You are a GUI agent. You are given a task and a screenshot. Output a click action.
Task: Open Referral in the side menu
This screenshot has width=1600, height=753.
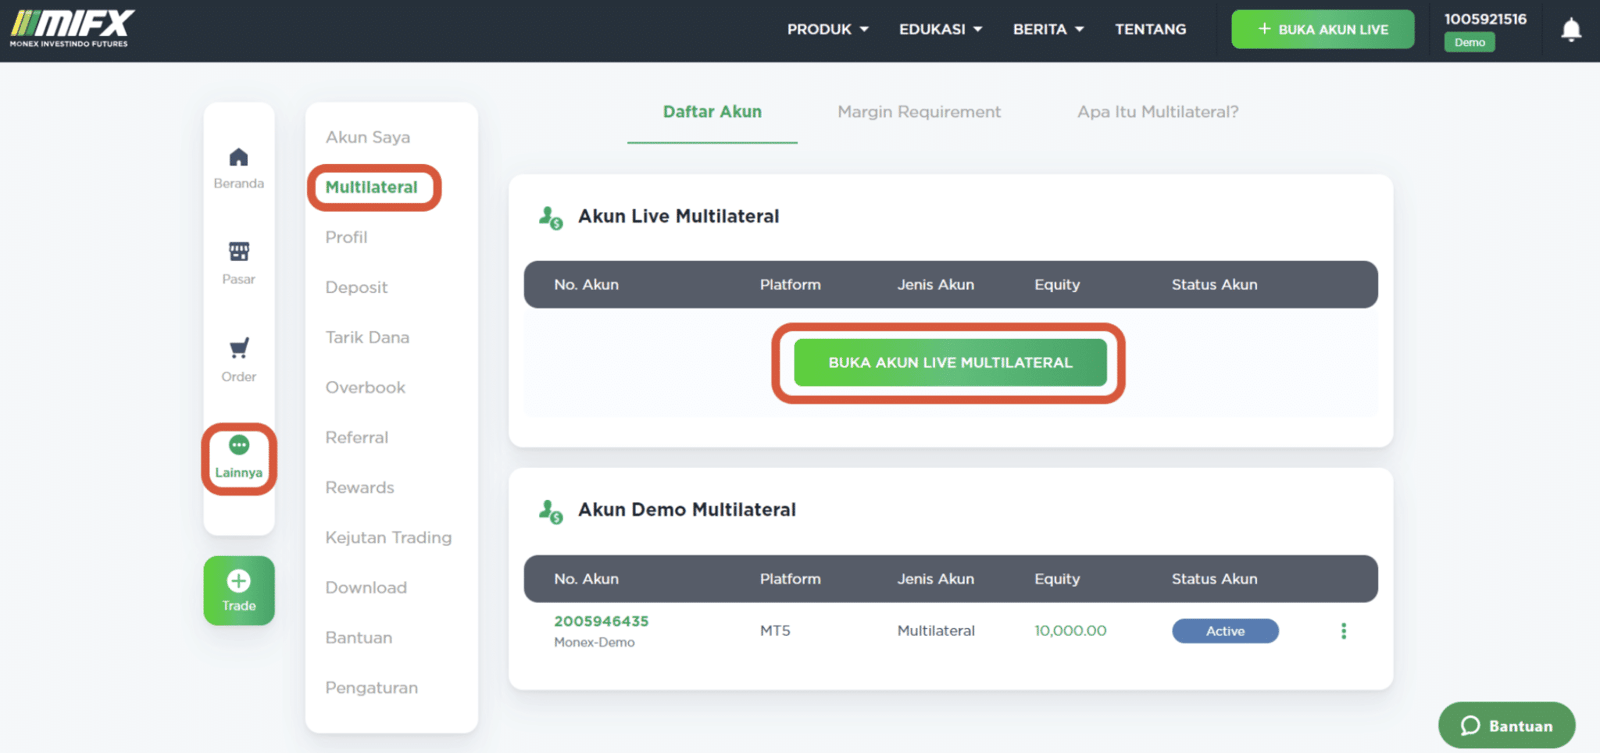coord(356,437)
